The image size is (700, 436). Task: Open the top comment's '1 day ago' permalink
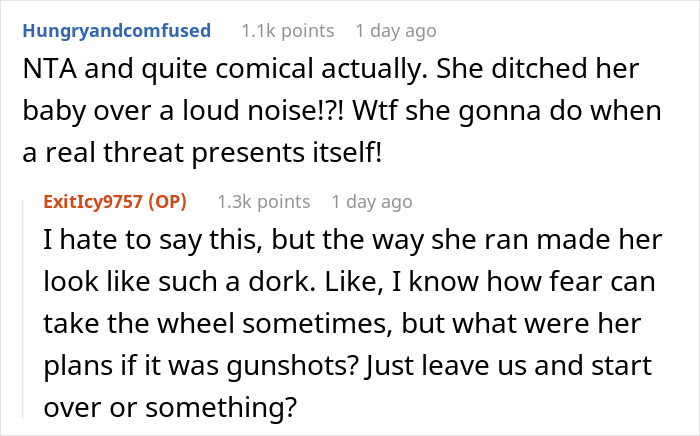click(x=396, y=31)
